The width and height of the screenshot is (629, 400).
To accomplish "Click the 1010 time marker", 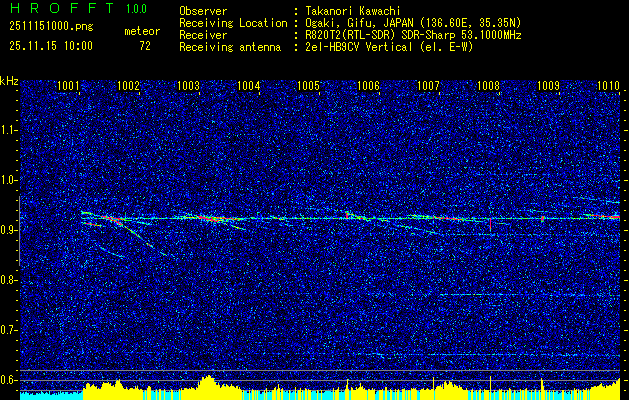I will click(x=608, y=86).
